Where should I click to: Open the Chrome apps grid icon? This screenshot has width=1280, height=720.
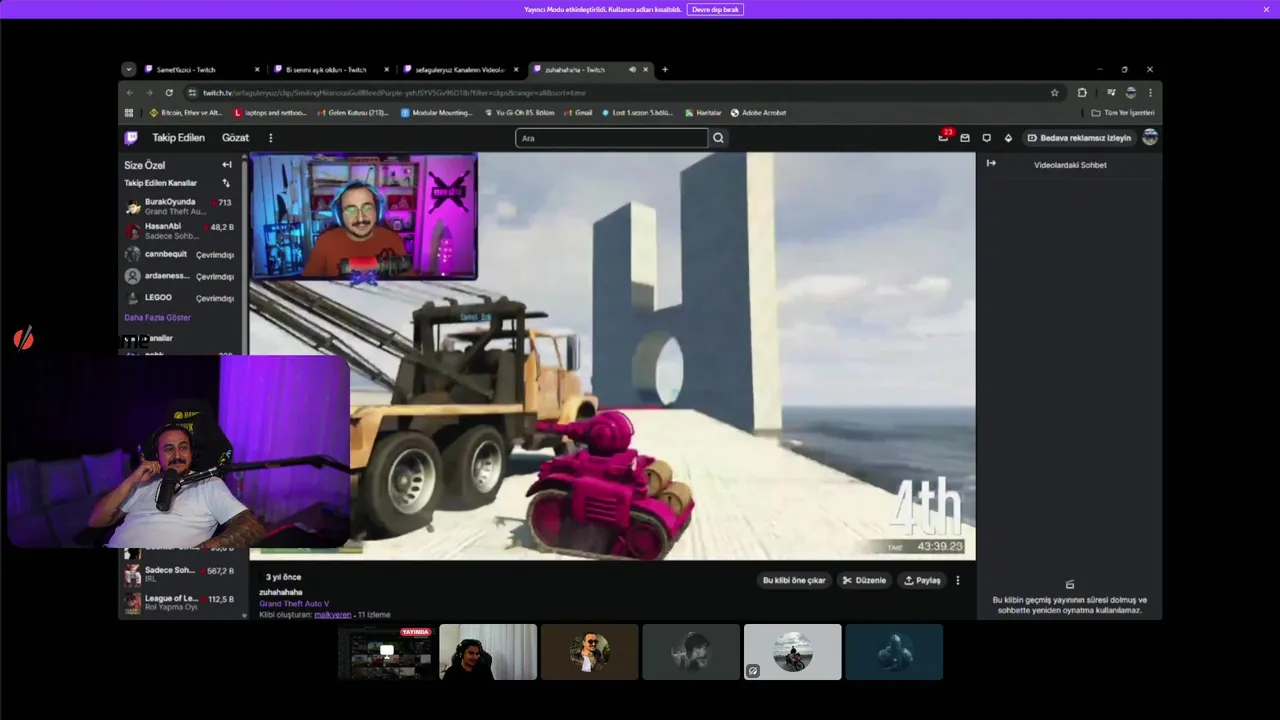(x=129, y=113)
